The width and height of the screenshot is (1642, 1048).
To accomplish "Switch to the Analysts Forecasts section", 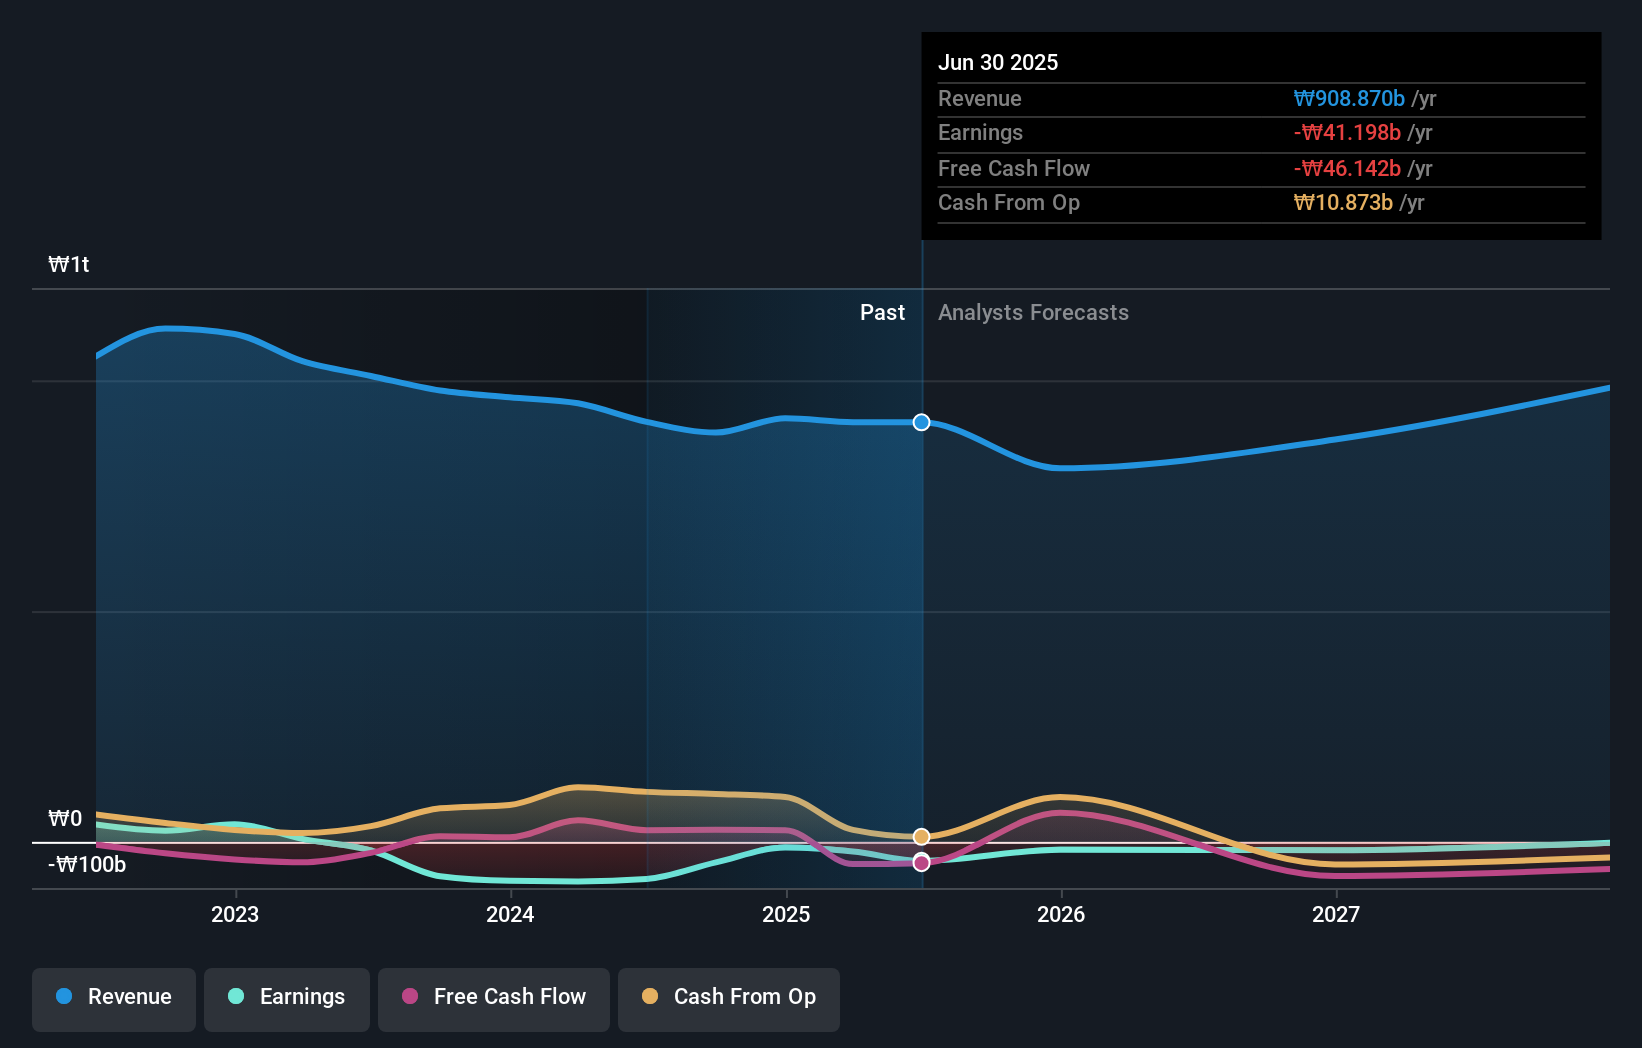I will click(1033, 312).
